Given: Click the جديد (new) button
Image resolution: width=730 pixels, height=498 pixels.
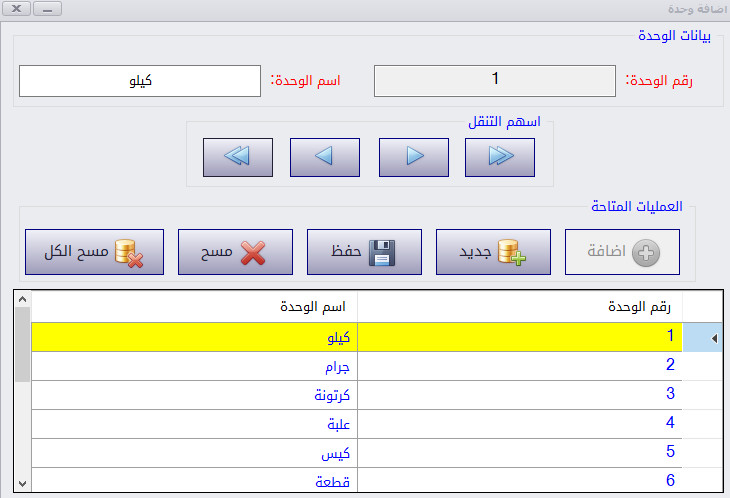Looking at the screenshot, I should pyautogui.click(x=493, y=252).
